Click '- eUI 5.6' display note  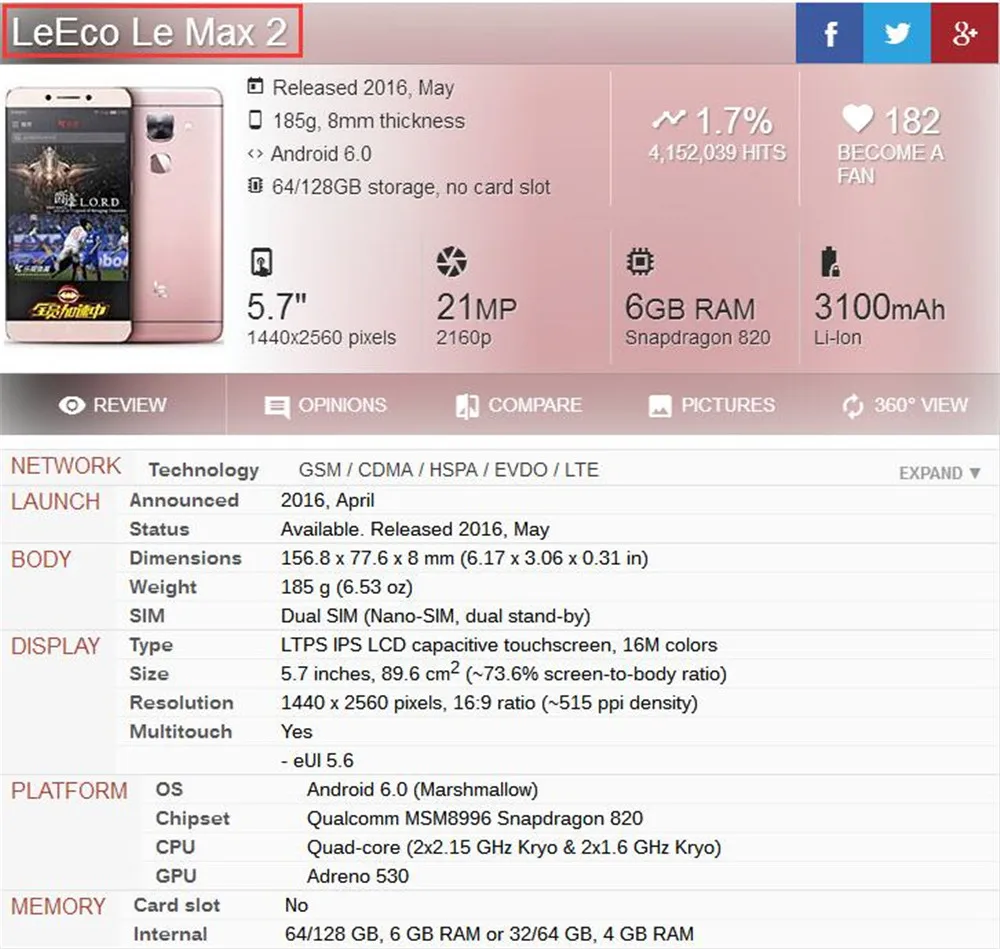(x=317, y=761)
